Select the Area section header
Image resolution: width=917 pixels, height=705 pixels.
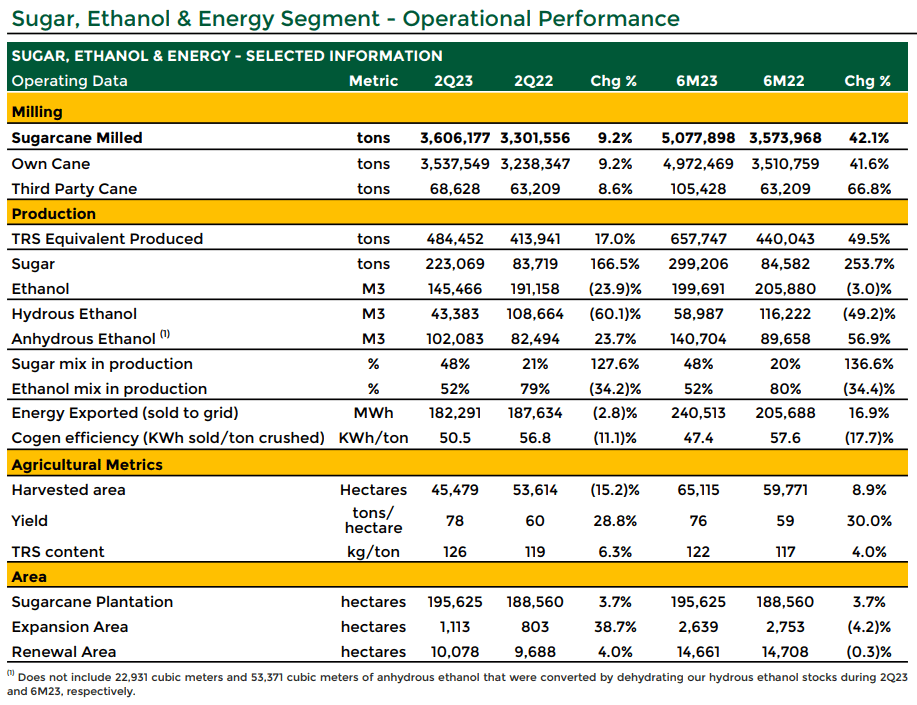point(457,576)
